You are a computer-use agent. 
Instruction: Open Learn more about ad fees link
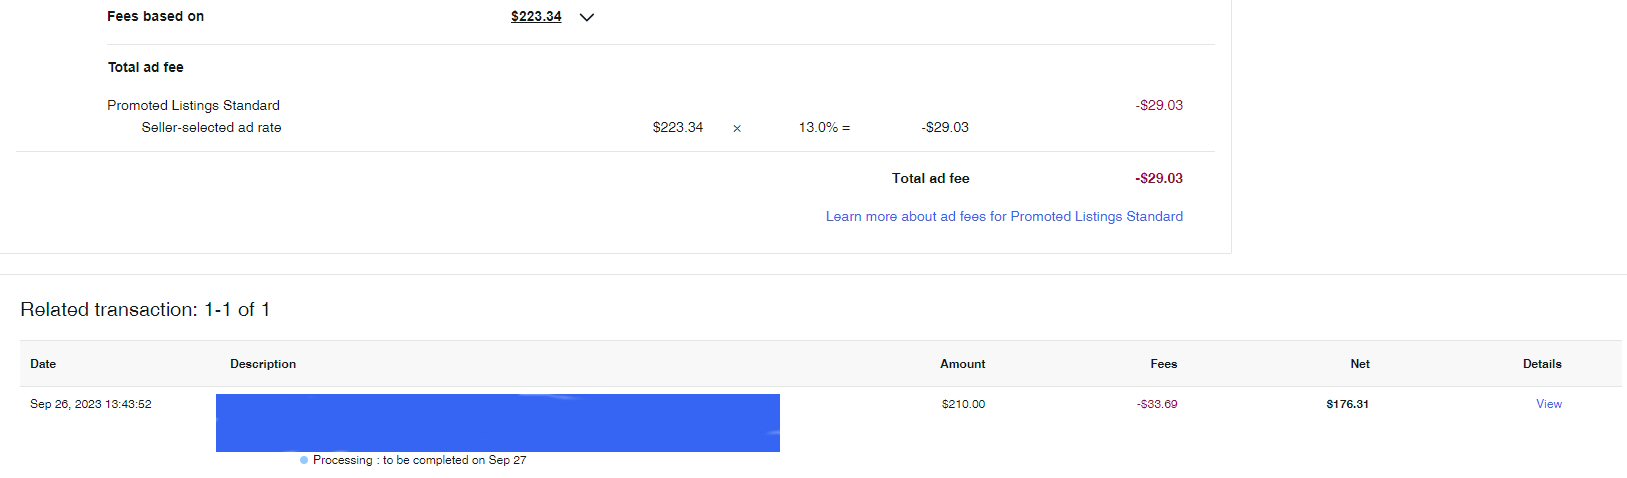1004,216
